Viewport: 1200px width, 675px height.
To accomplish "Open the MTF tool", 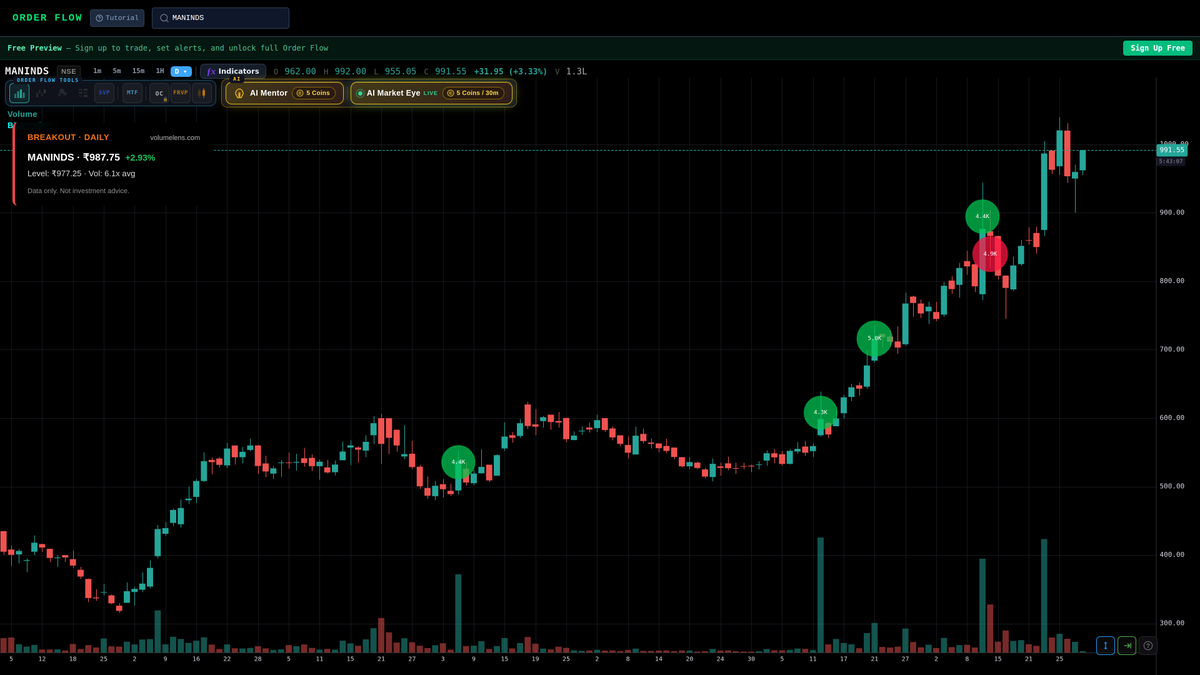I will [132, 93].
